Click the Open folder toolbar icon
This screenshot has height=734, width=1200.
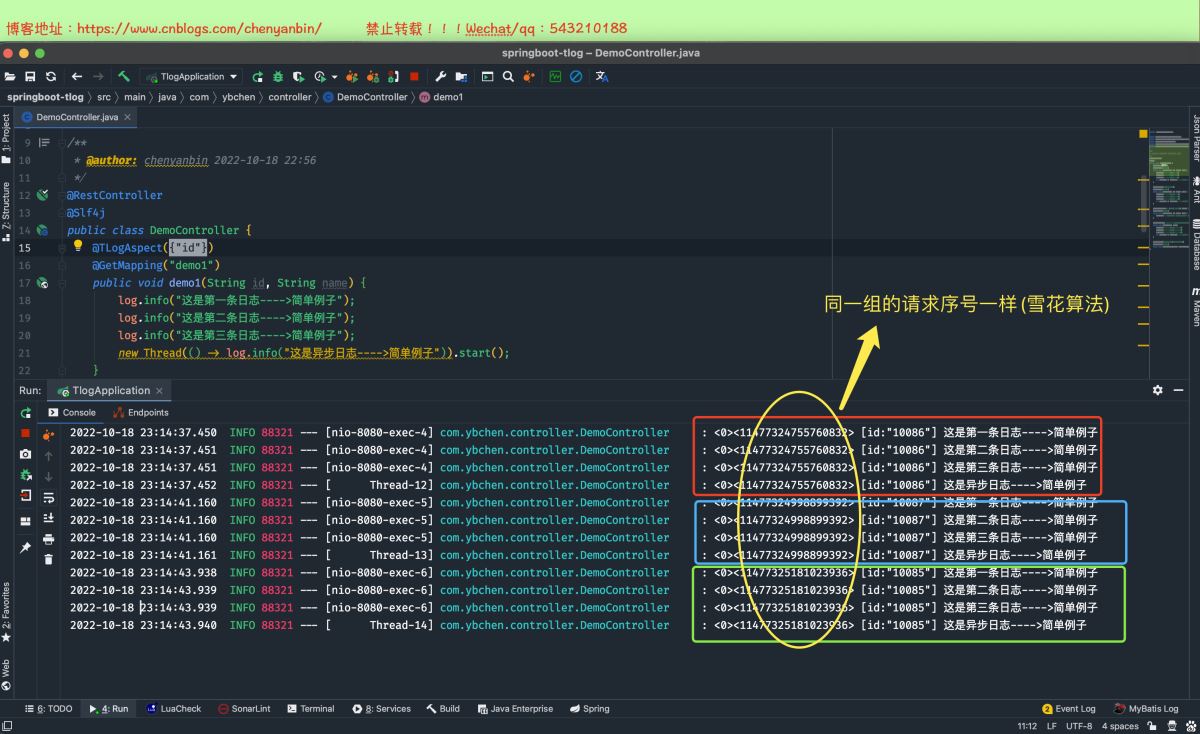(10, 77)
